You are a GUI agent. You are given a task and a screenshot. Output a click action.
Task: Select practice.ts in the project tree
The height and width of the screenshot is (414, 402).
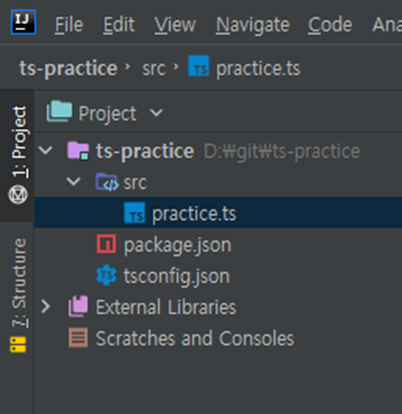pos(218,213)
